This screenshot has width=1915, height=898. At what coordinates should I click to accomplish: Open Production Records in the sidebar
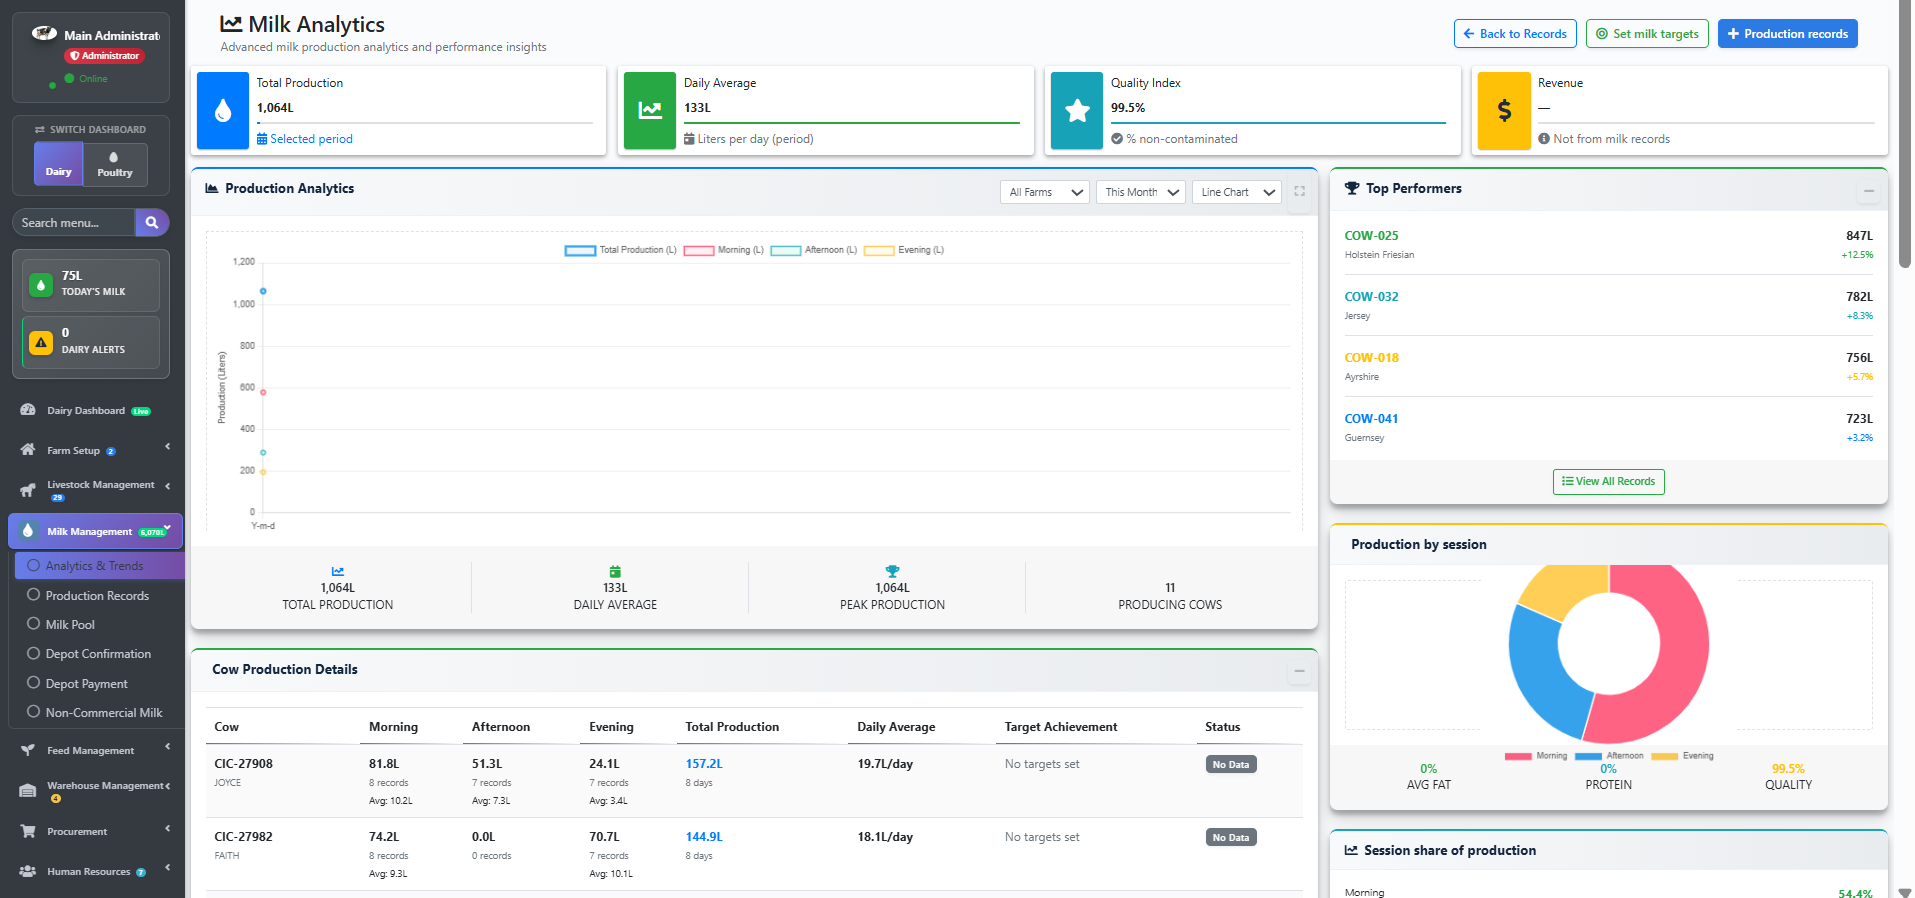pos(97,595)
